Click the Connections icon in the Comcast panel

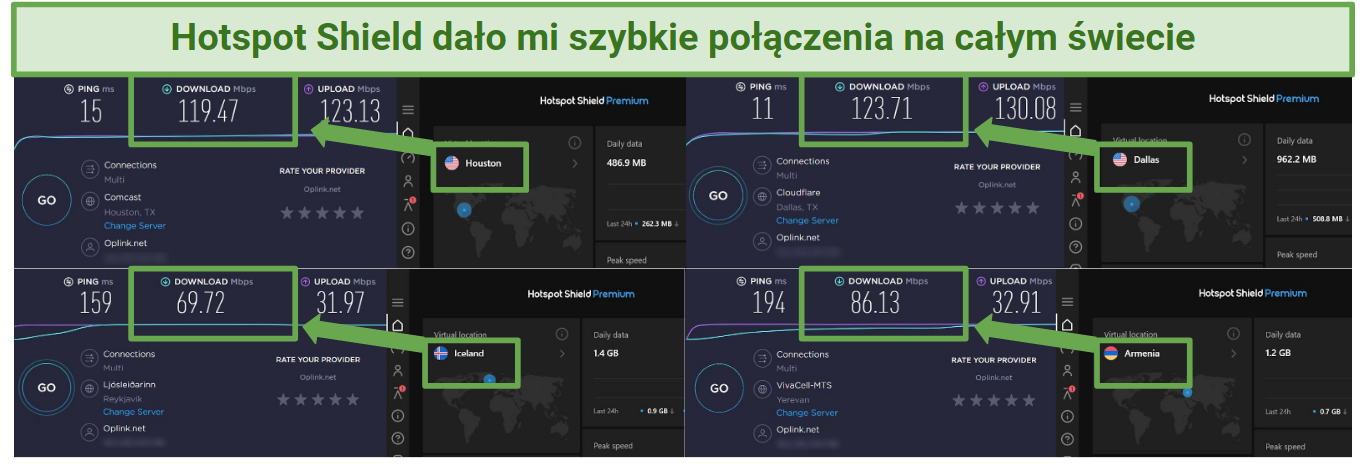(x=89, y=170)
